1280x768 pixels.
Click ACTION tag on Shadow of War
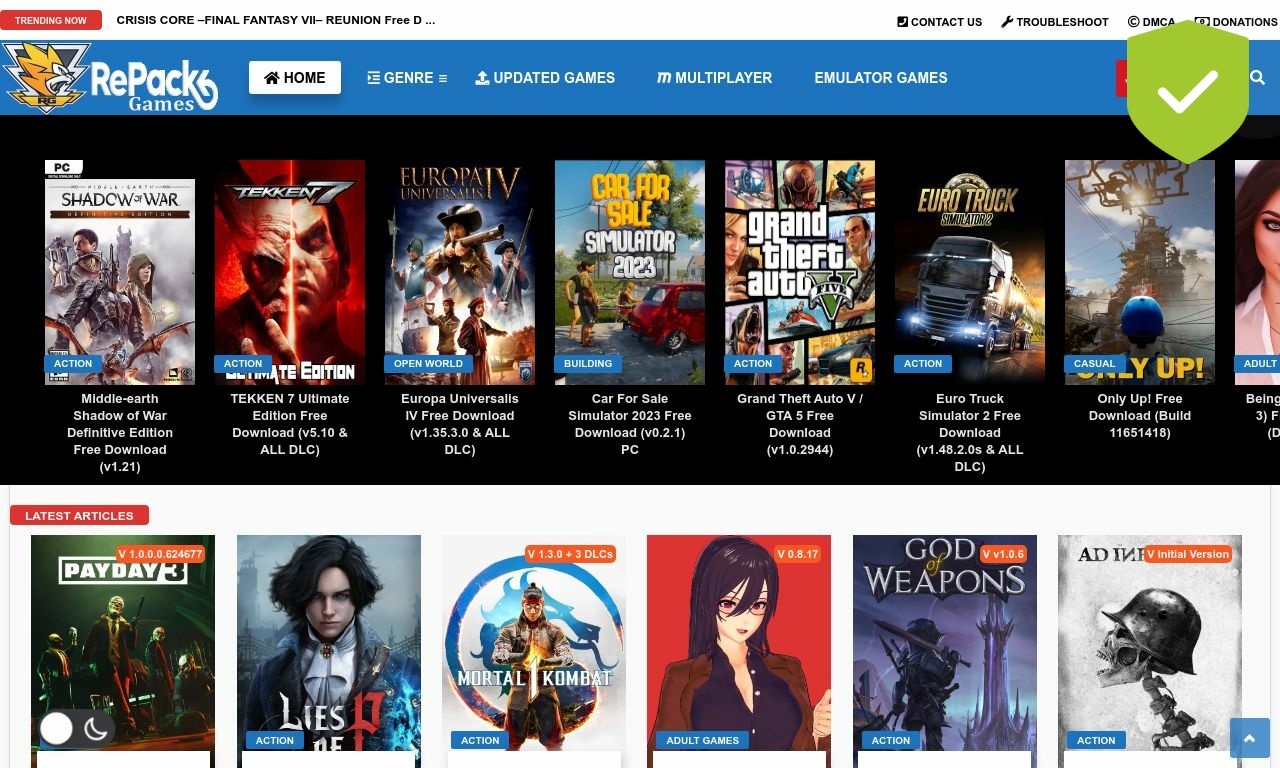(x=73, y=364)
